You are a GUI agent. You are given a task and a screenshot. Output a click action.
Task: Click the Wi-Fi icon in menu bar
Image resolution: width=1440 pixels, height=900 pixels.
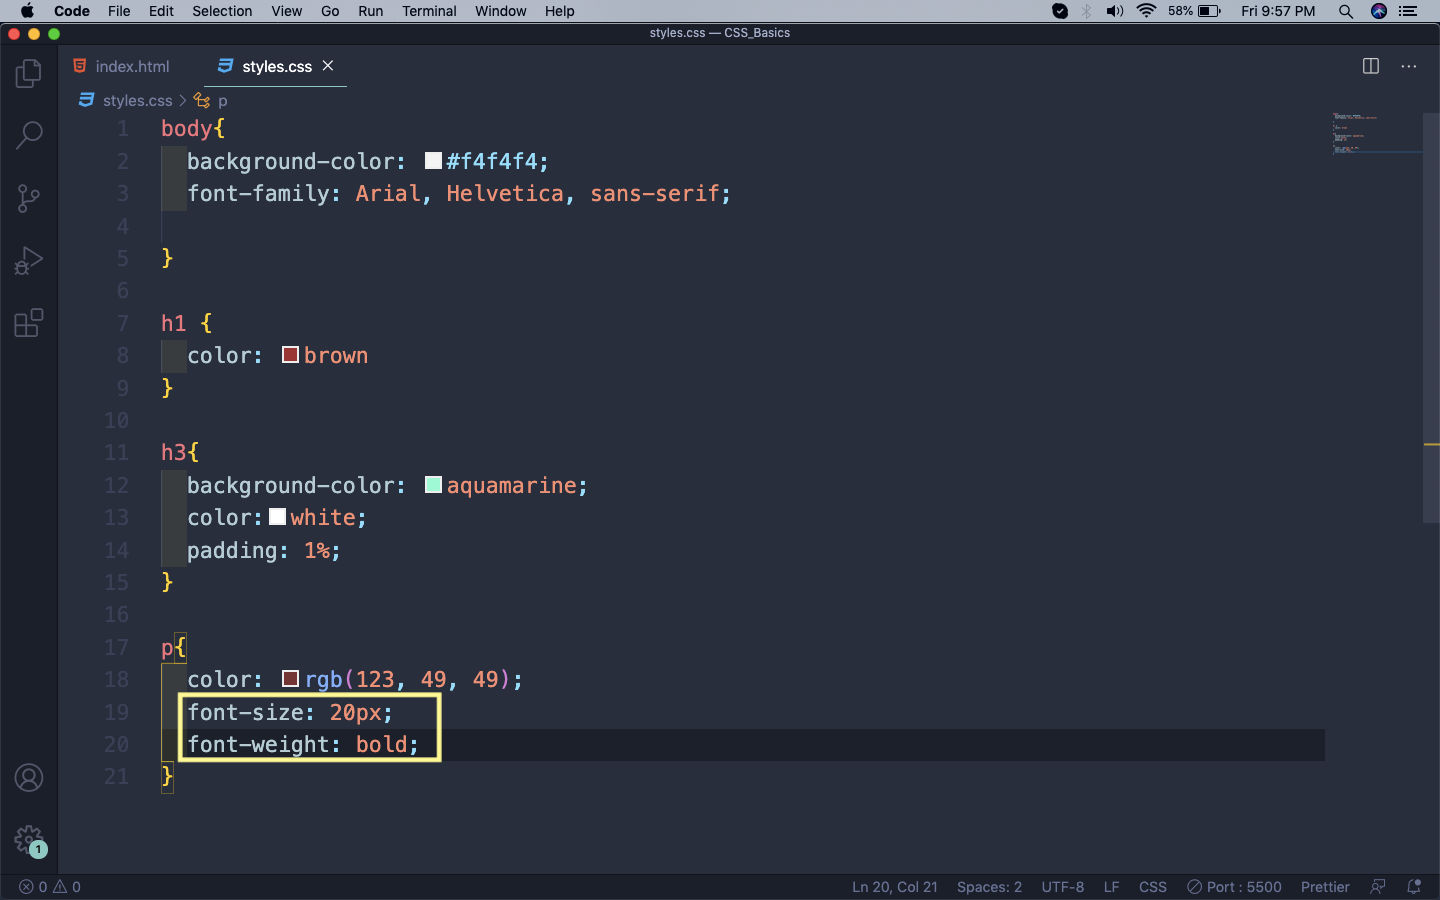click(x=1146, y=11)
